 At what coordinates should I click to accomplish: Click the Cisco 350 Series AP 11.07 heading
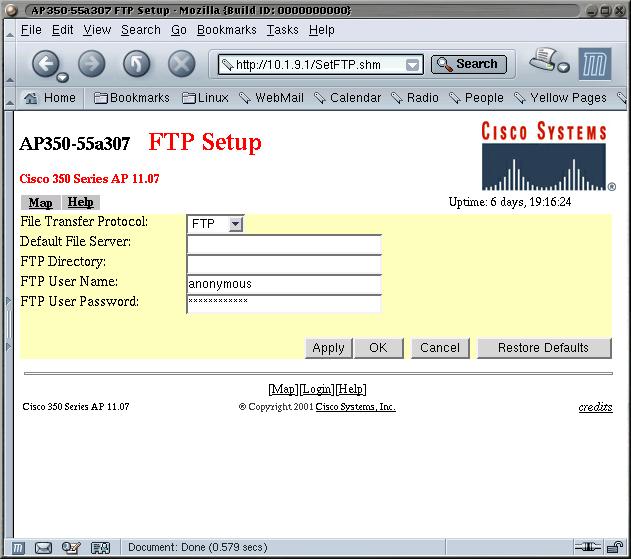coord(89,178)
